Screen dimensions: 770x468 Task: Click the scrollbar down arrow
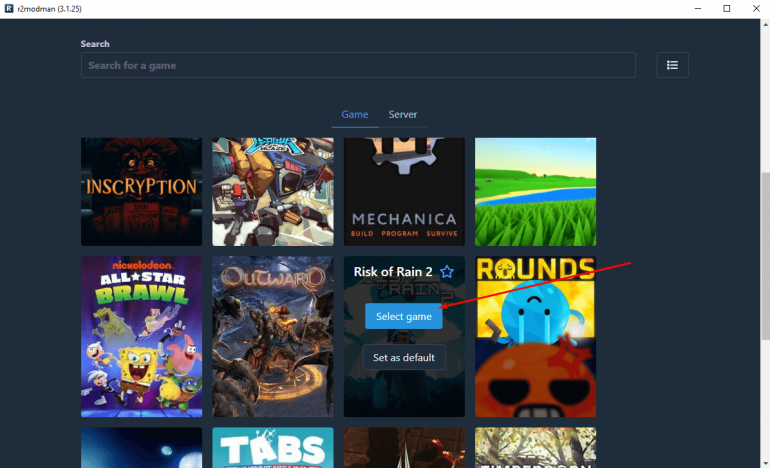click(765, 464)
